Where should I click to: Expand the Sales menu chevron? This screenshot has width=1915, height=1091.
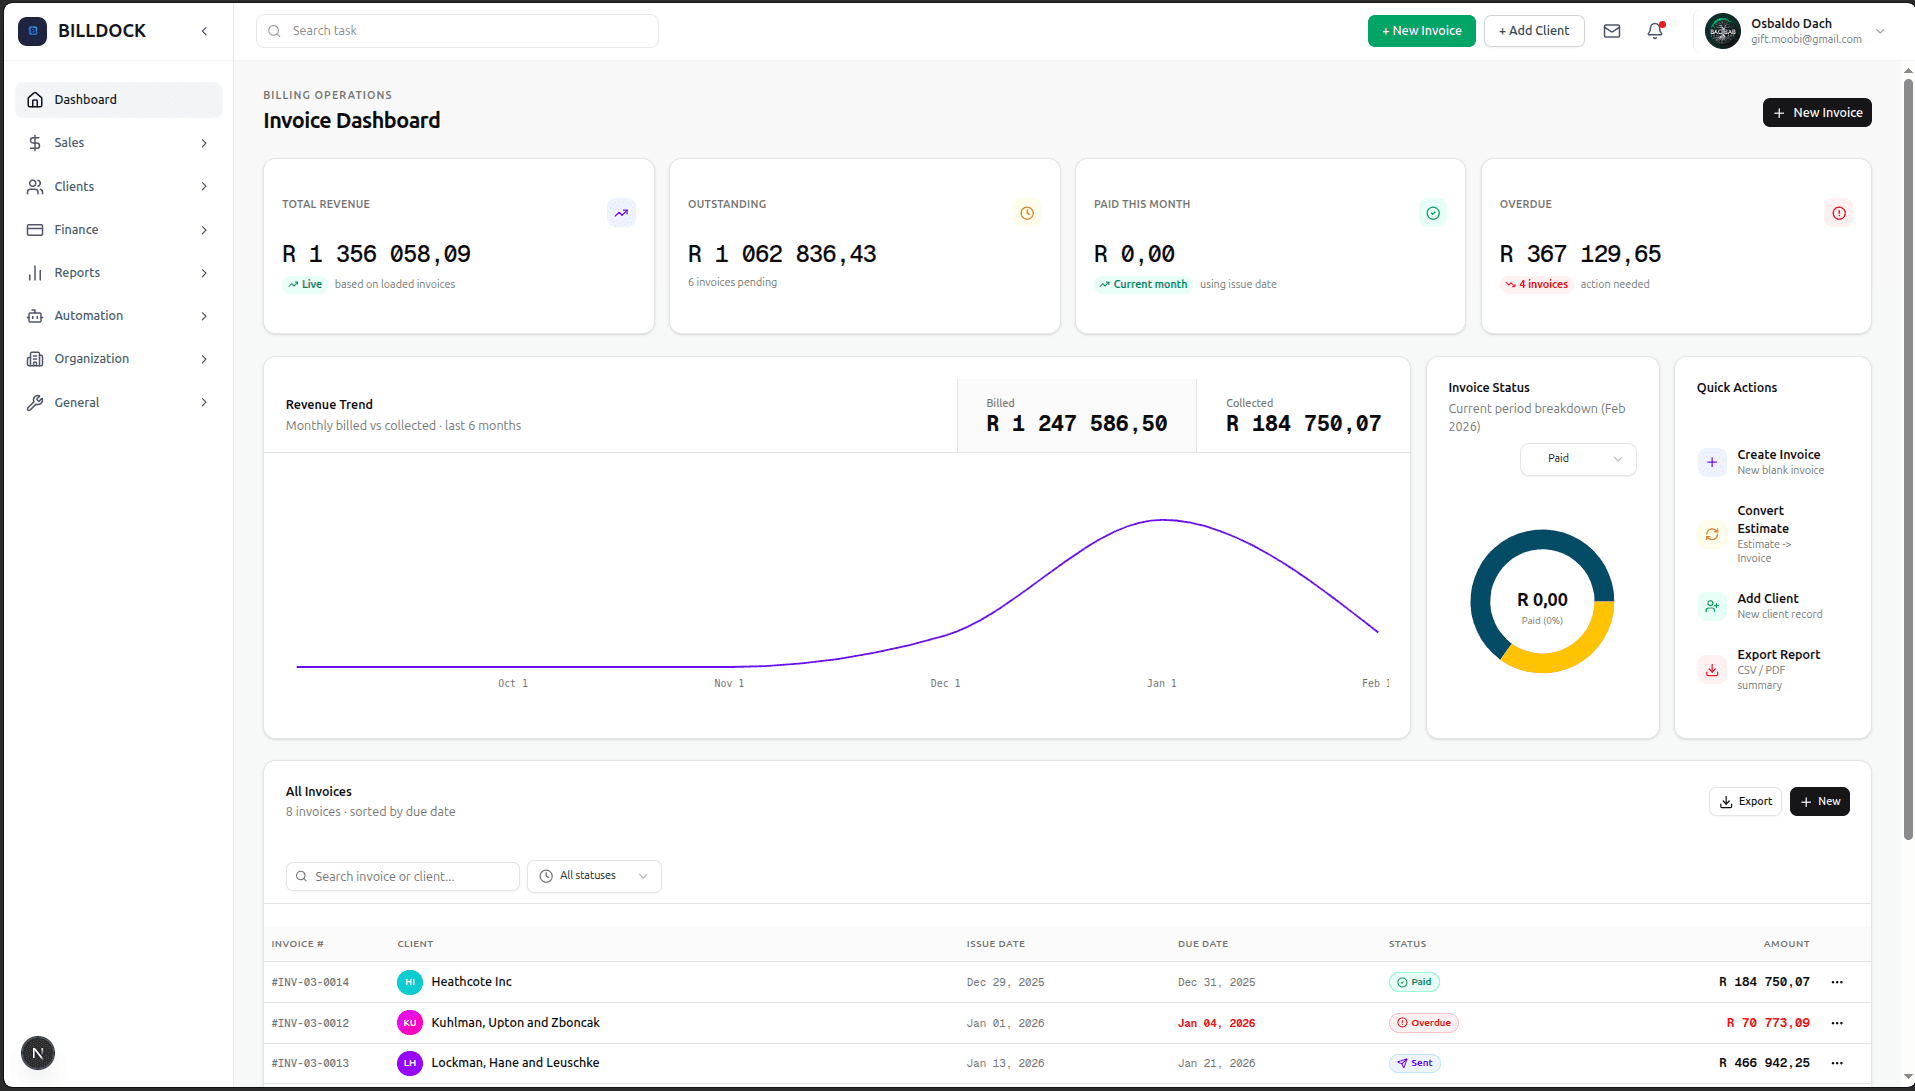point(204,142)
